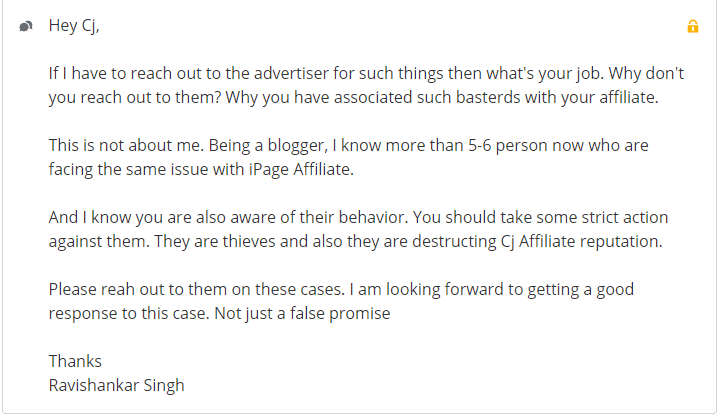Click the sender name 'Ravishankar Singh'
The width and height of the screenshot is (720, 418).
[117, 385]
